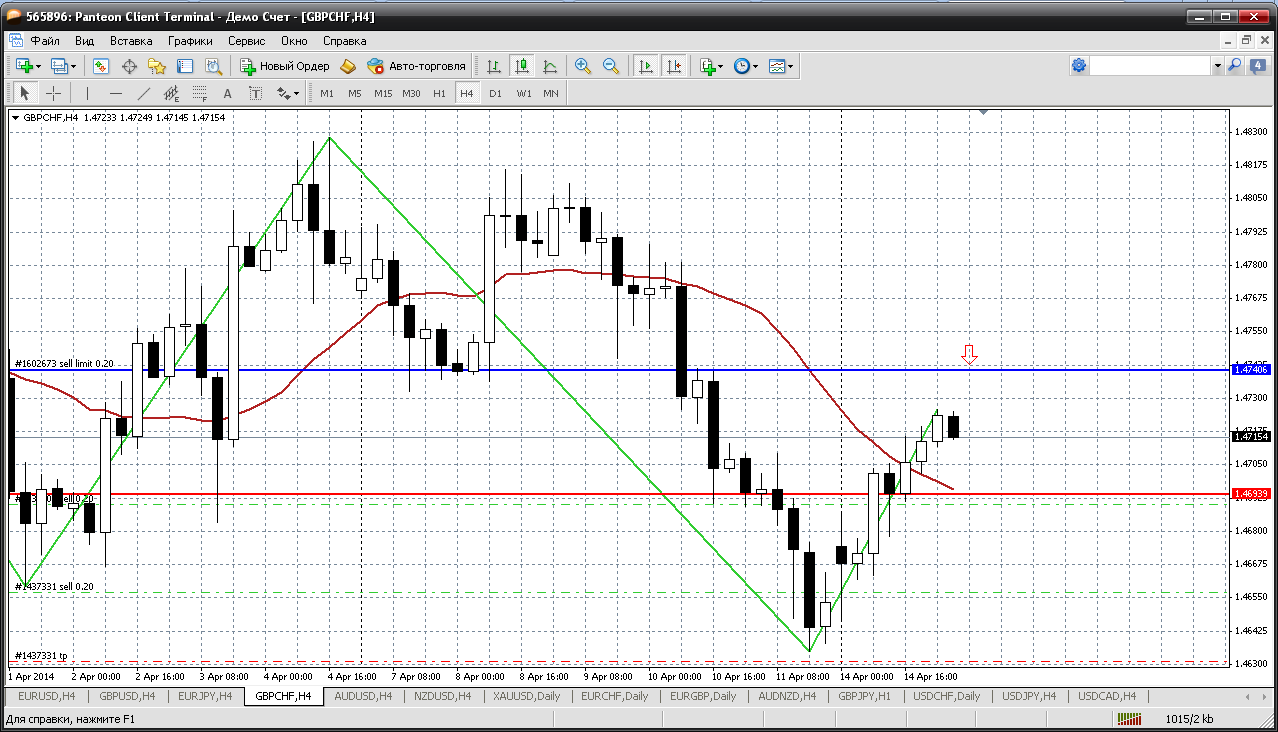Image resolution: width=1278 pixels, height=732 pixels.
Task: Switch chart to bar chart view
Action: pos(494,66)
